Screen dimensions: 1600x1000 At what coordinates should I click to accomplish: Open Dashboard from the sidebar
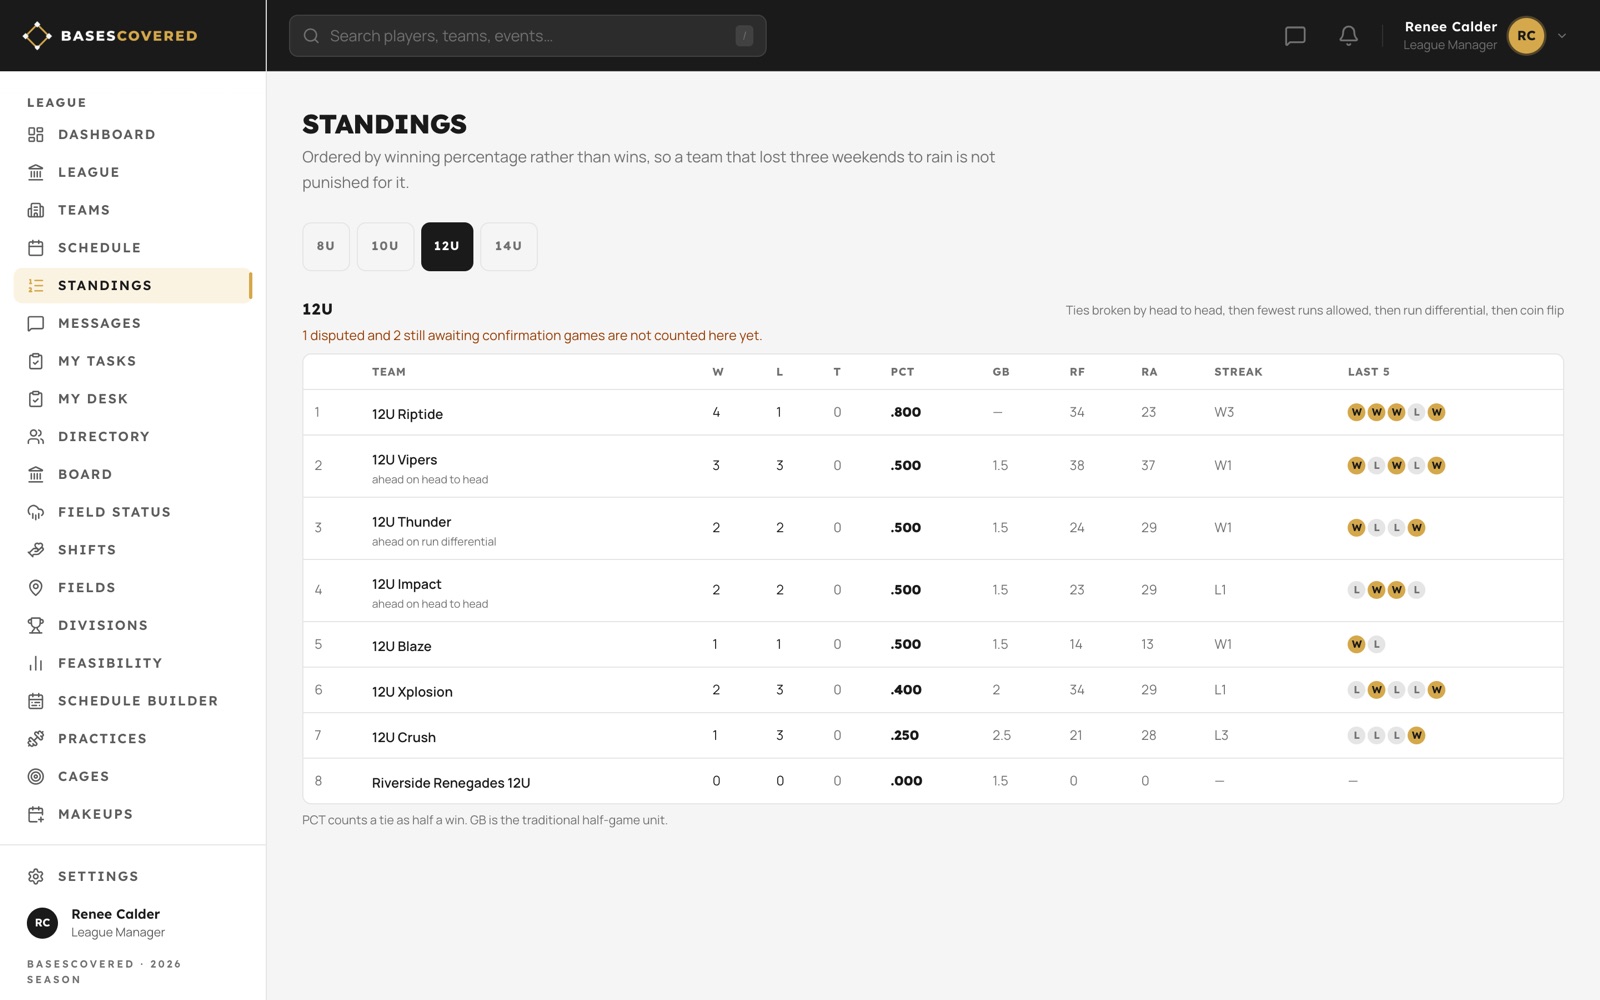[133, 134]
